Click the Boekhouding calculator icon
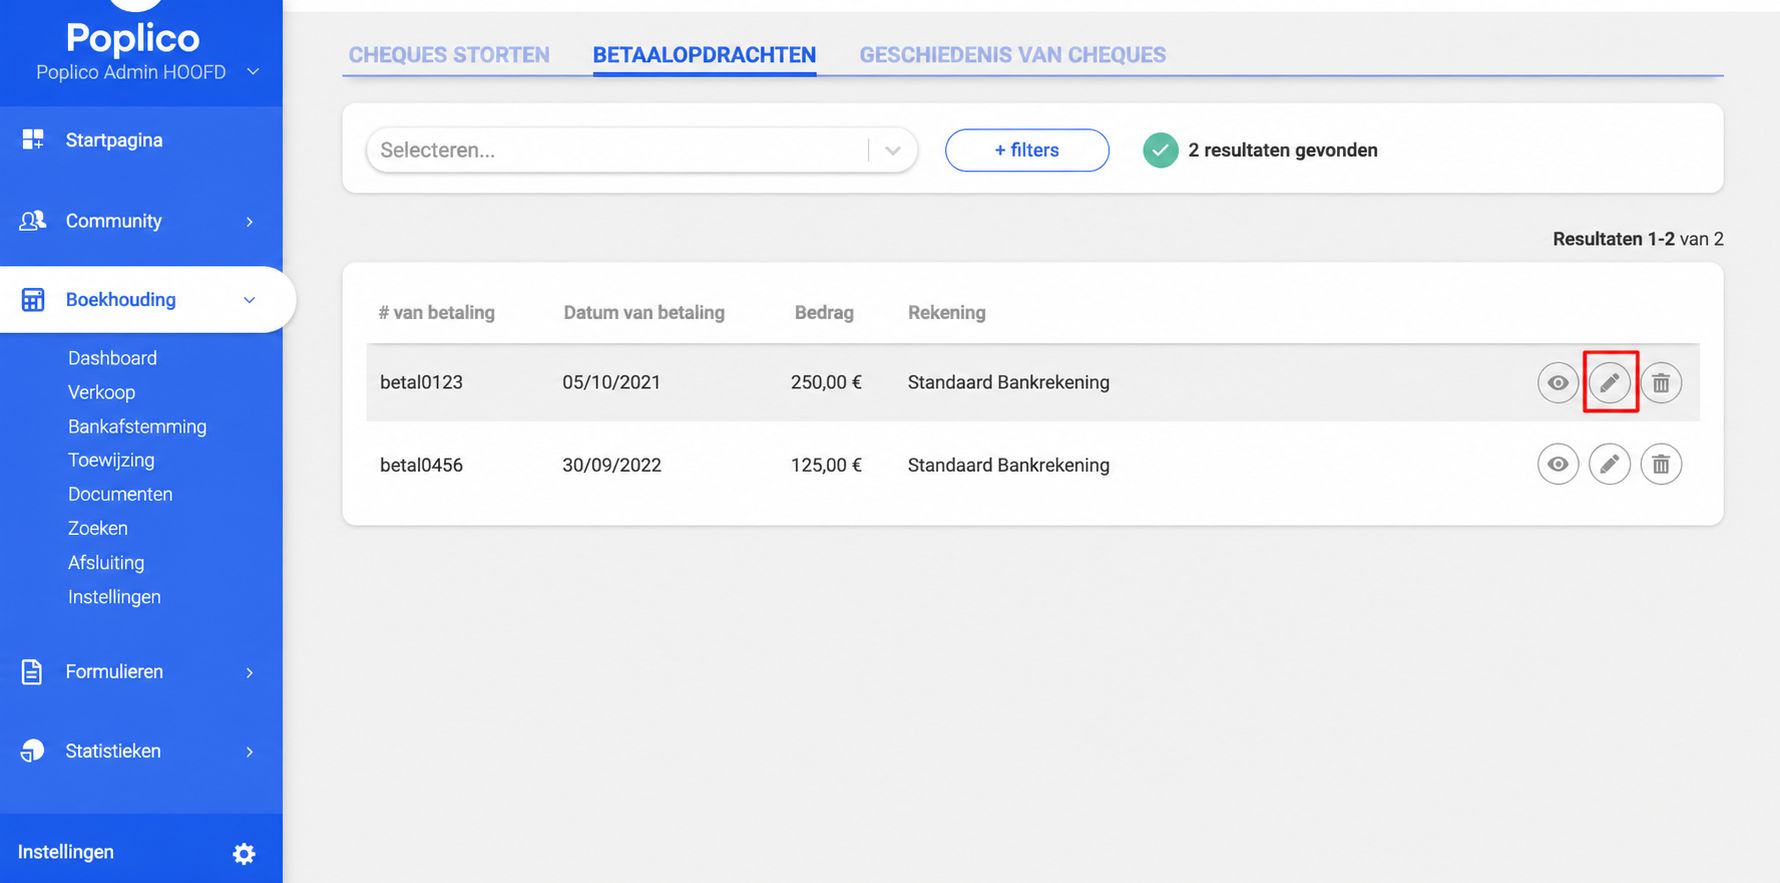Image resolution: width=1780 pixels, height=883 pixels. click(33, 299)
